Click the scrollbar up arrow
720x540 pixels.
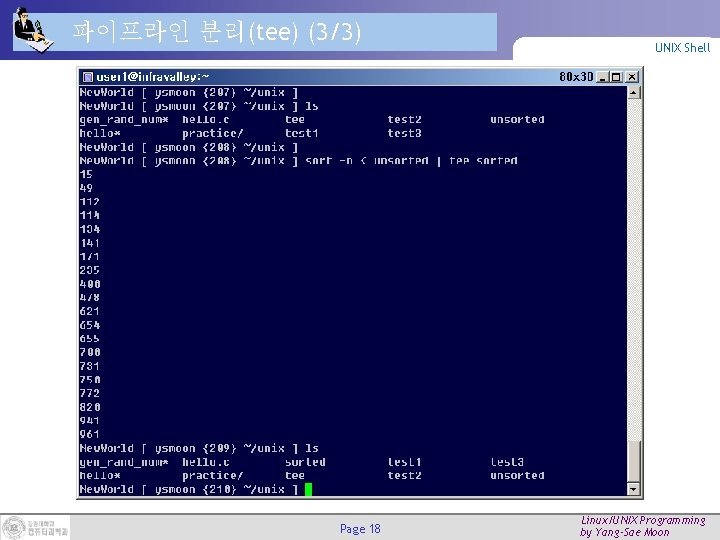[633, 93]
